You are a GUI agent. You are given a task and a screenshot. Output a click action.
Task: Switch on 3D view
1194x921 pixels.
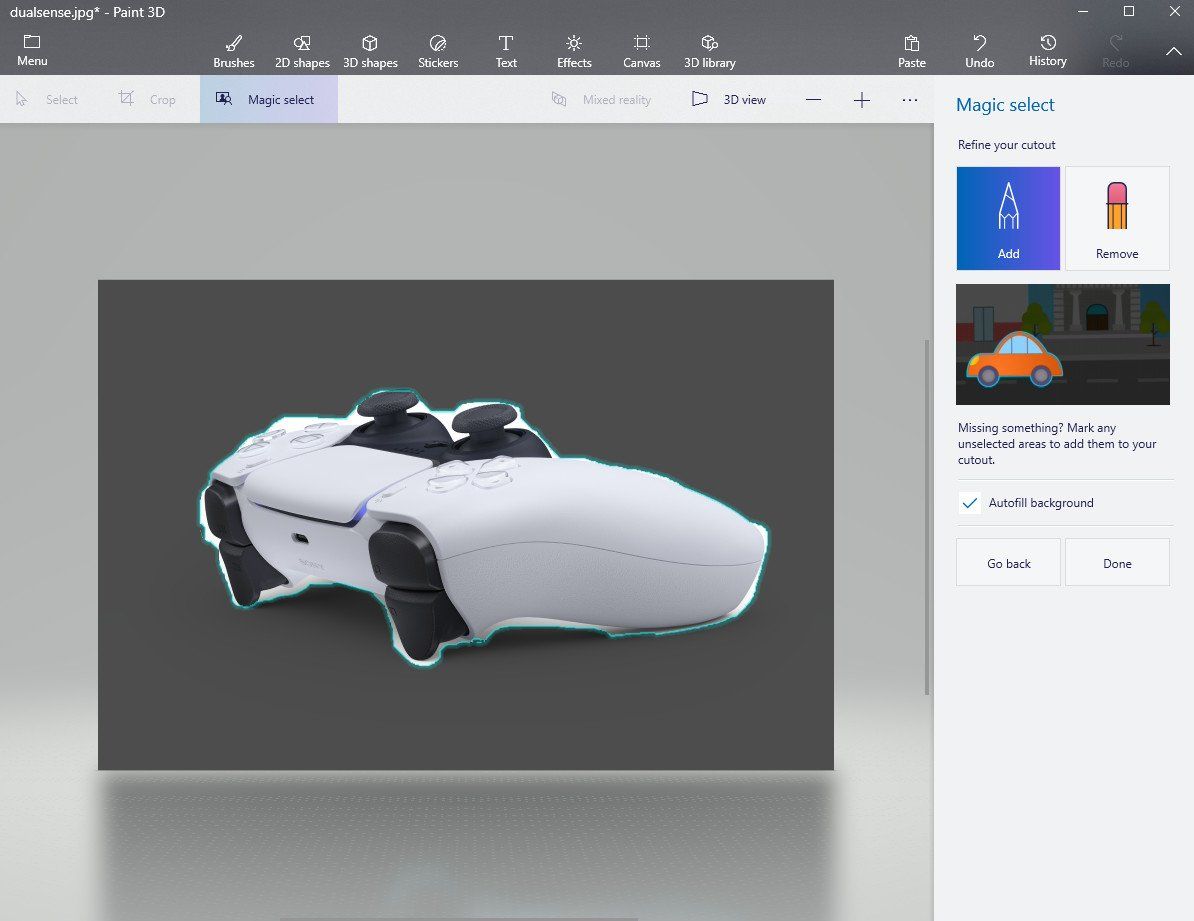pyautogui.click(x=729, y=99)
